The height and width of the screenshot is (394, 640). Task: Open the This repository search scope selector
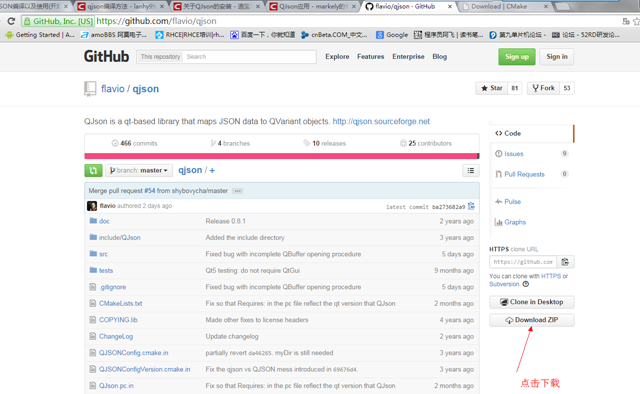coord(160,57)
